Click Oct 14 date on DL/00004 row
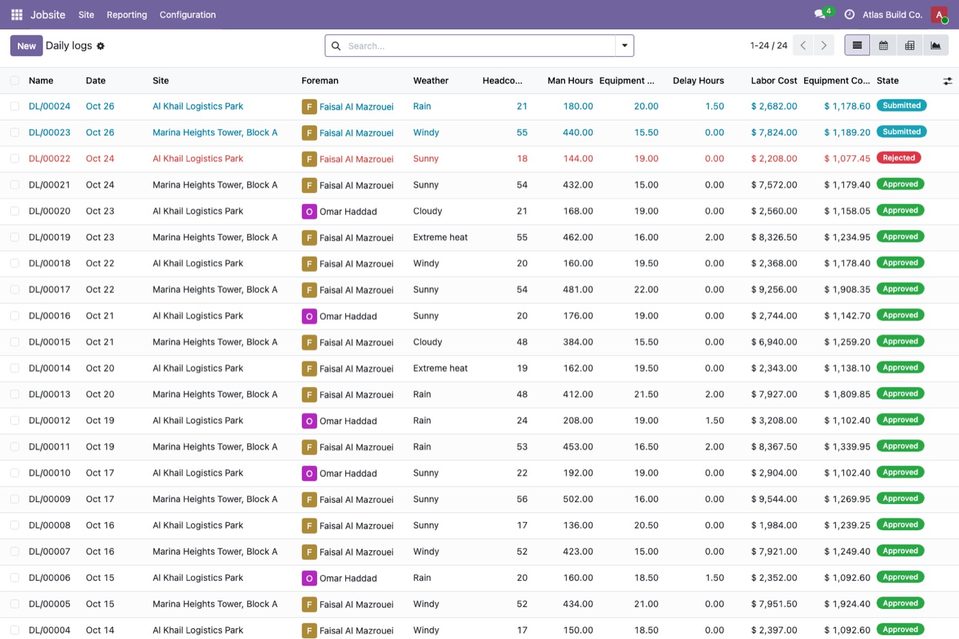The height and width of the screenshot is (639, 959). click(x=100, y=630)
